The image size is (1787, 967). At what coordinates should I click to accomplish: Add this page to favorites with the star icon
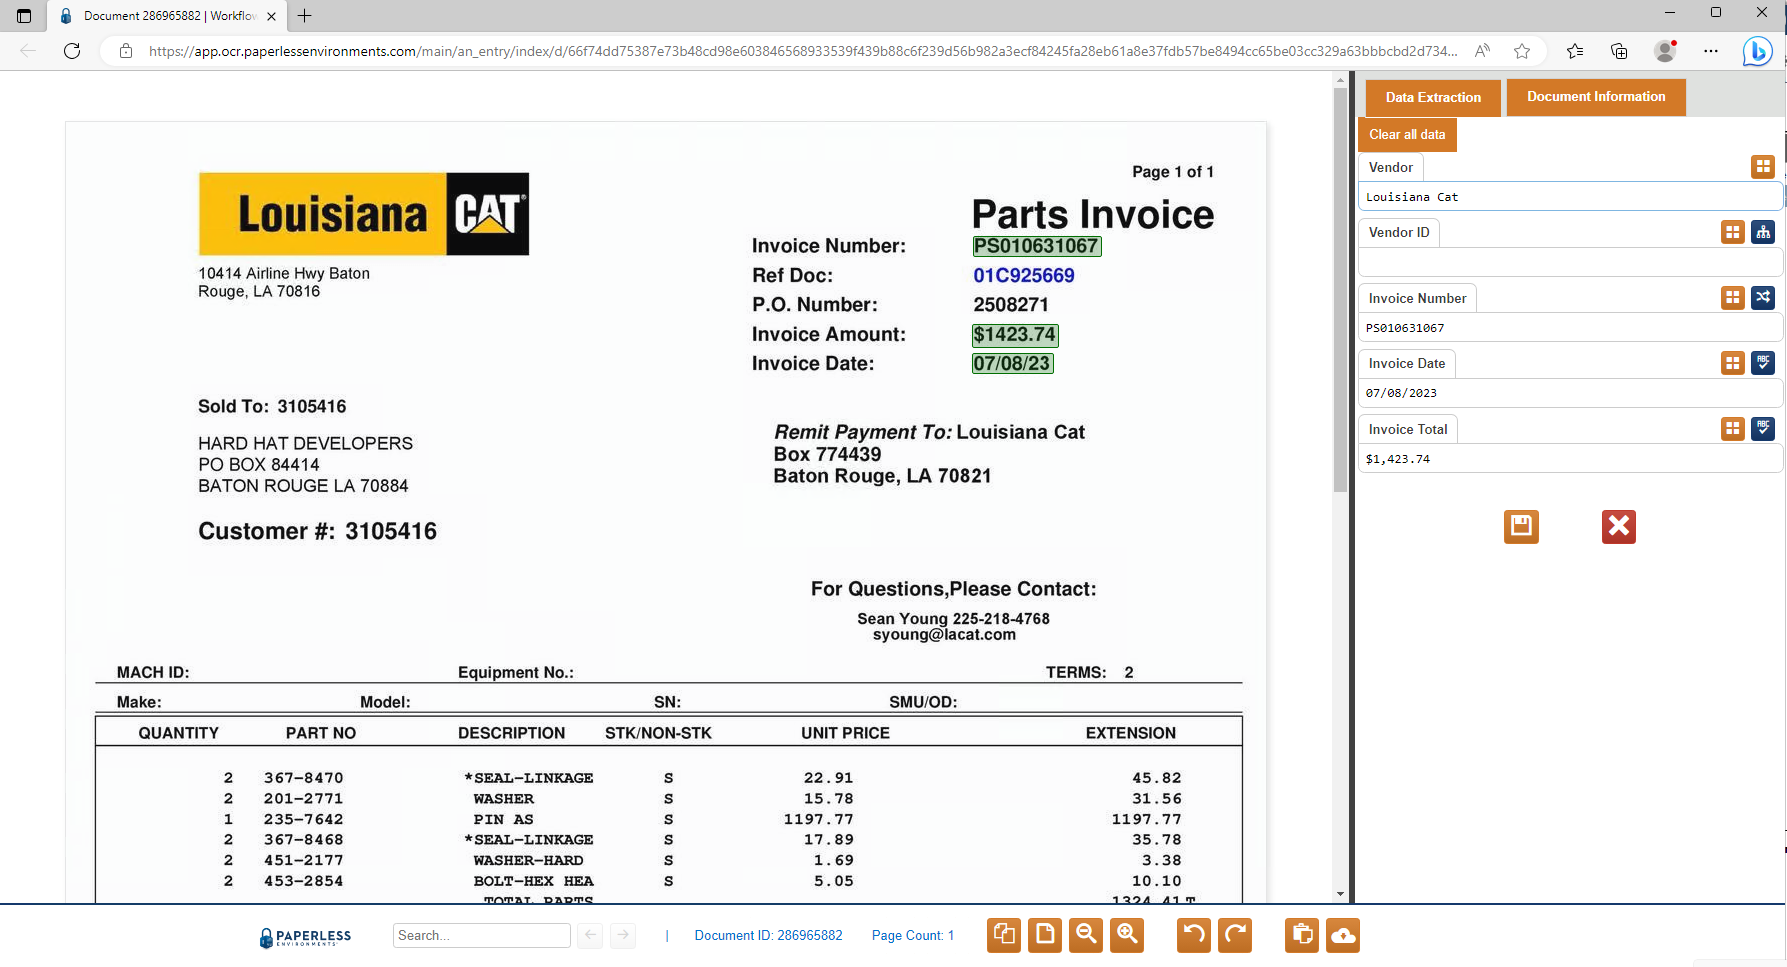point(1522,51)
